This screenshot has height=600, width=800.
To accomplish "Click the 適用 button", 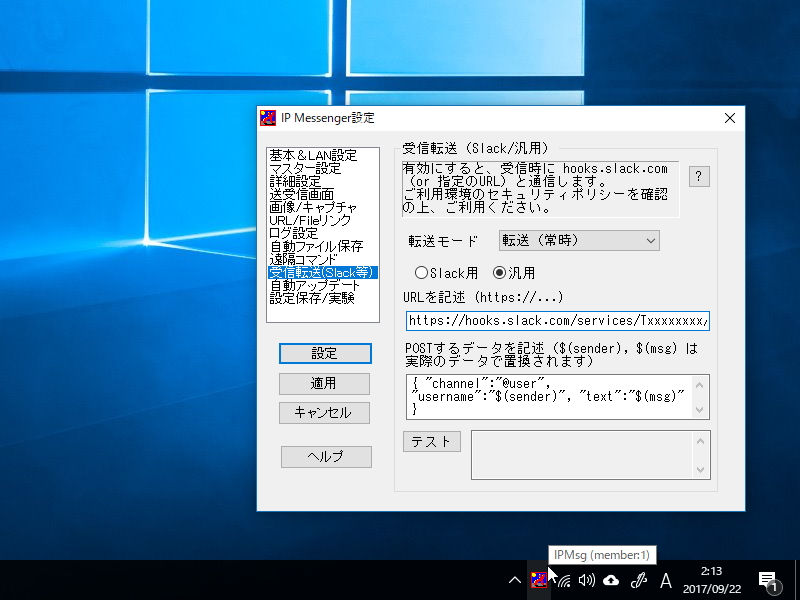I will [x=324, y=384].
